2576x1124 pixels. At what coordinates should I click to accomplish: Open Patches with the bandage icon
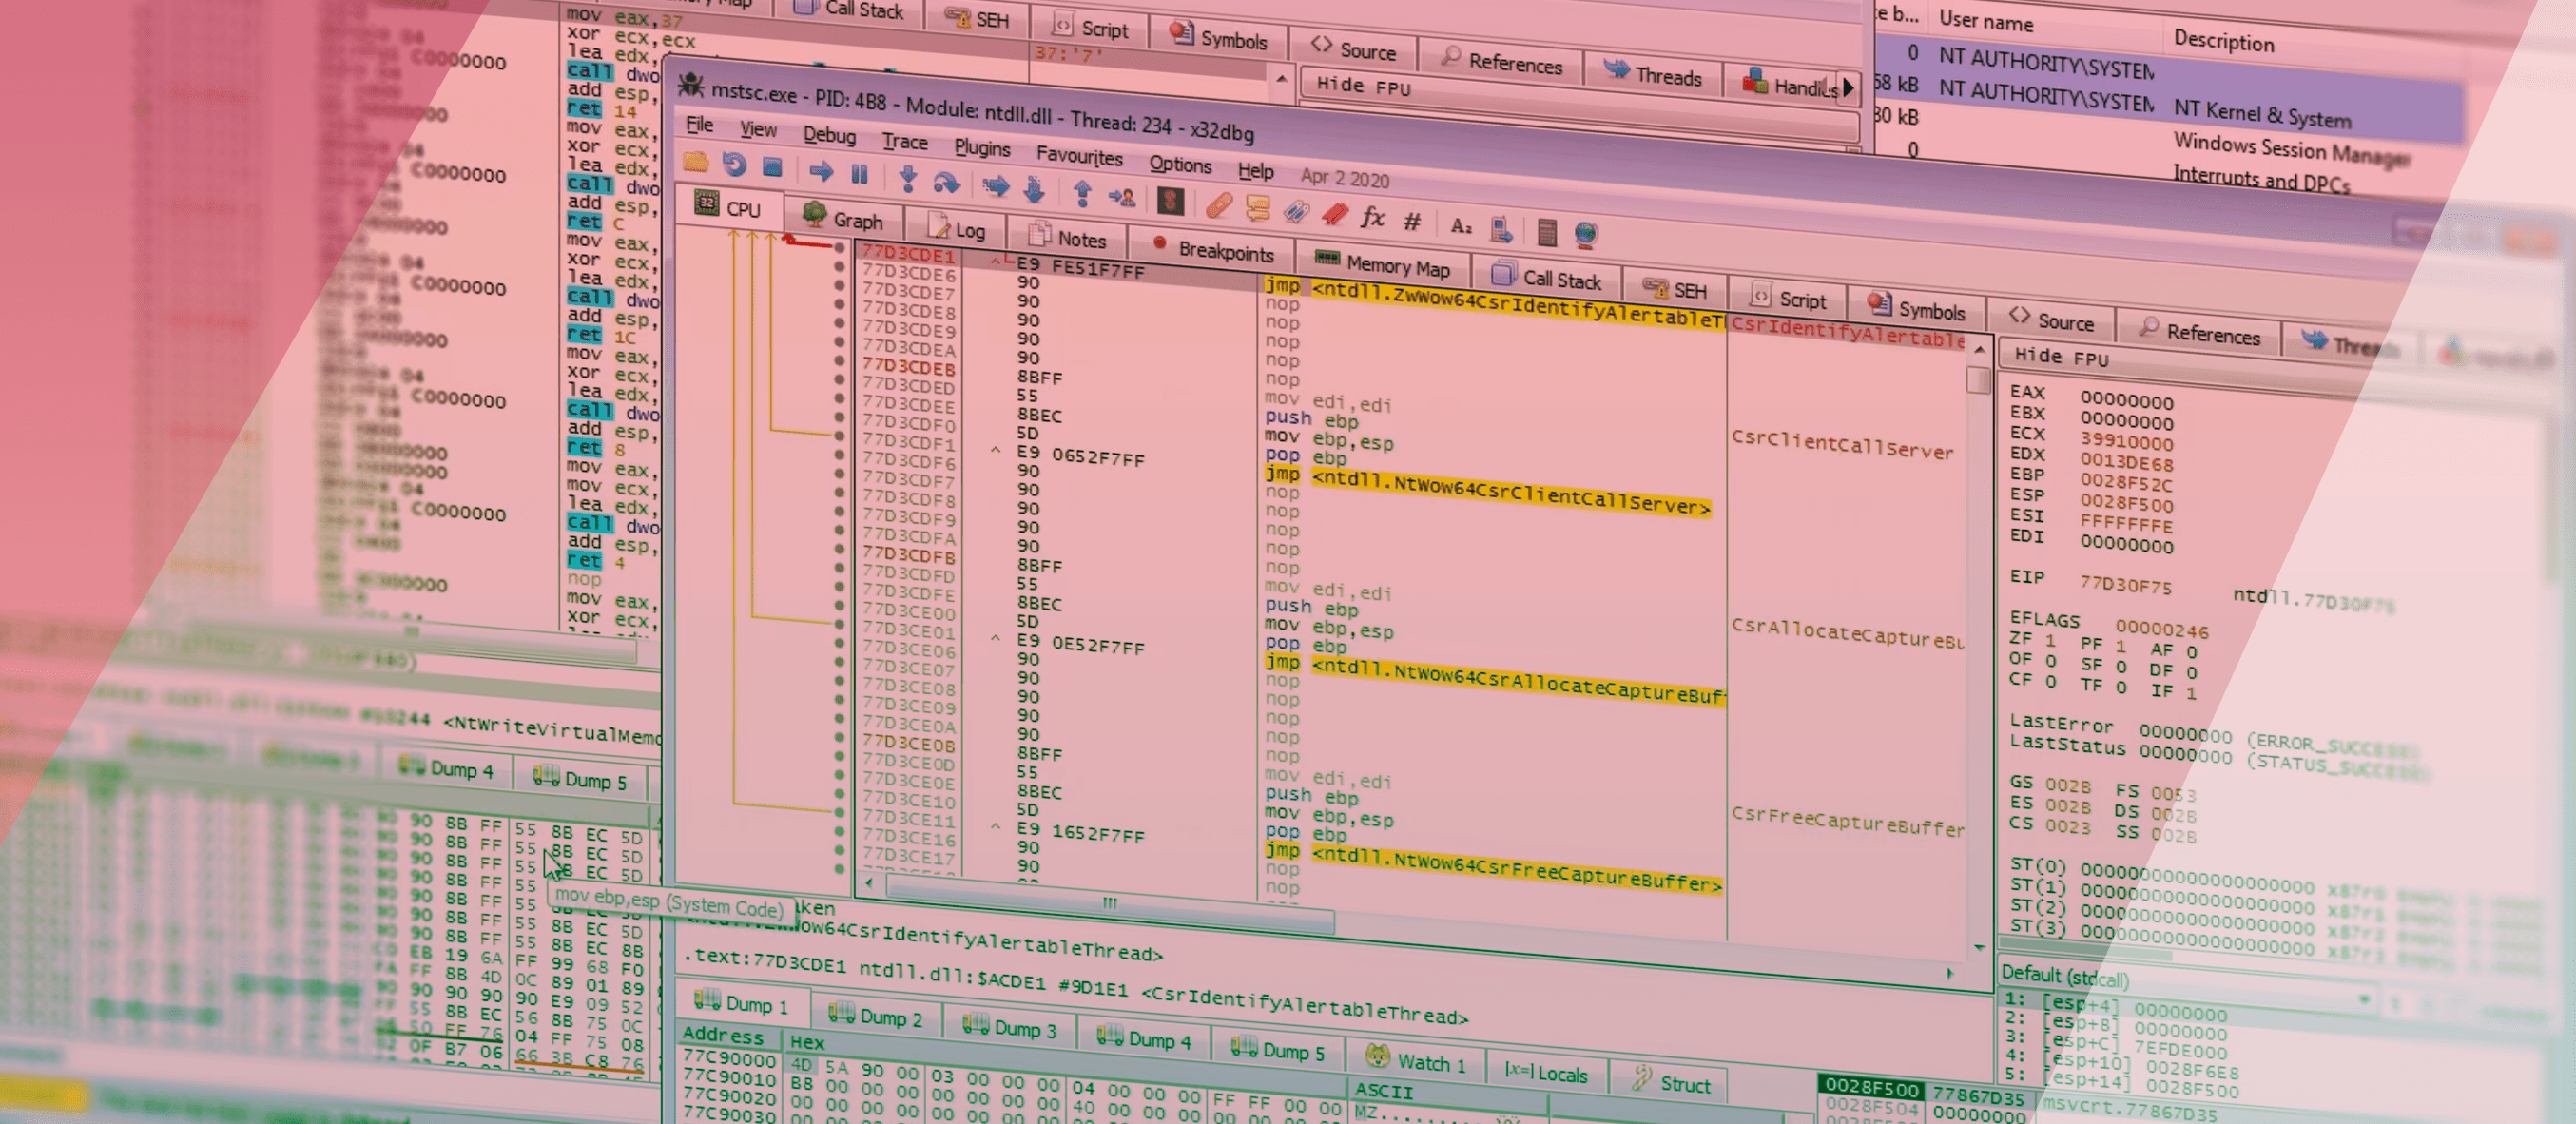[1218, 205]
